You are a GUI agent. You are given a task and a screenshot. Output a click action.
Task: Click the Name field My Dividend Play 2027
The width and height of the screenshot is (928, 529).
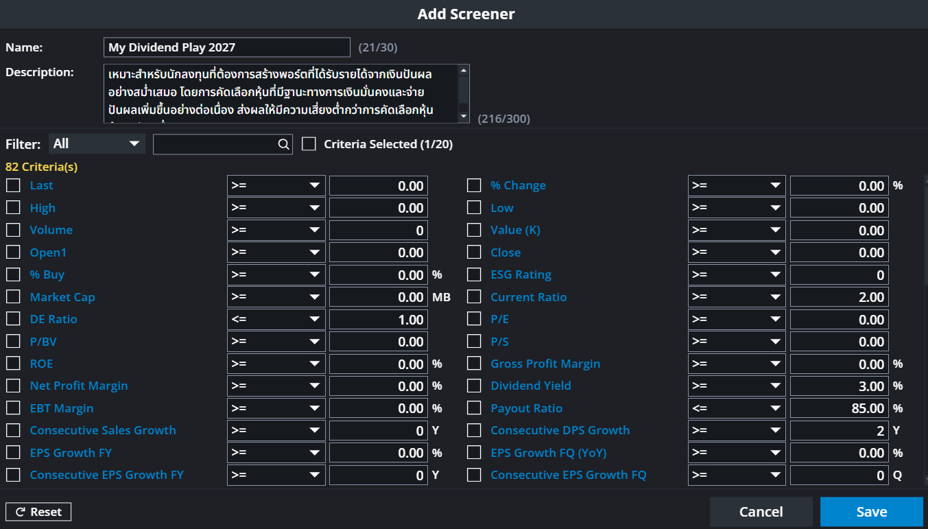pyautogui.click(x=227, y=47)
